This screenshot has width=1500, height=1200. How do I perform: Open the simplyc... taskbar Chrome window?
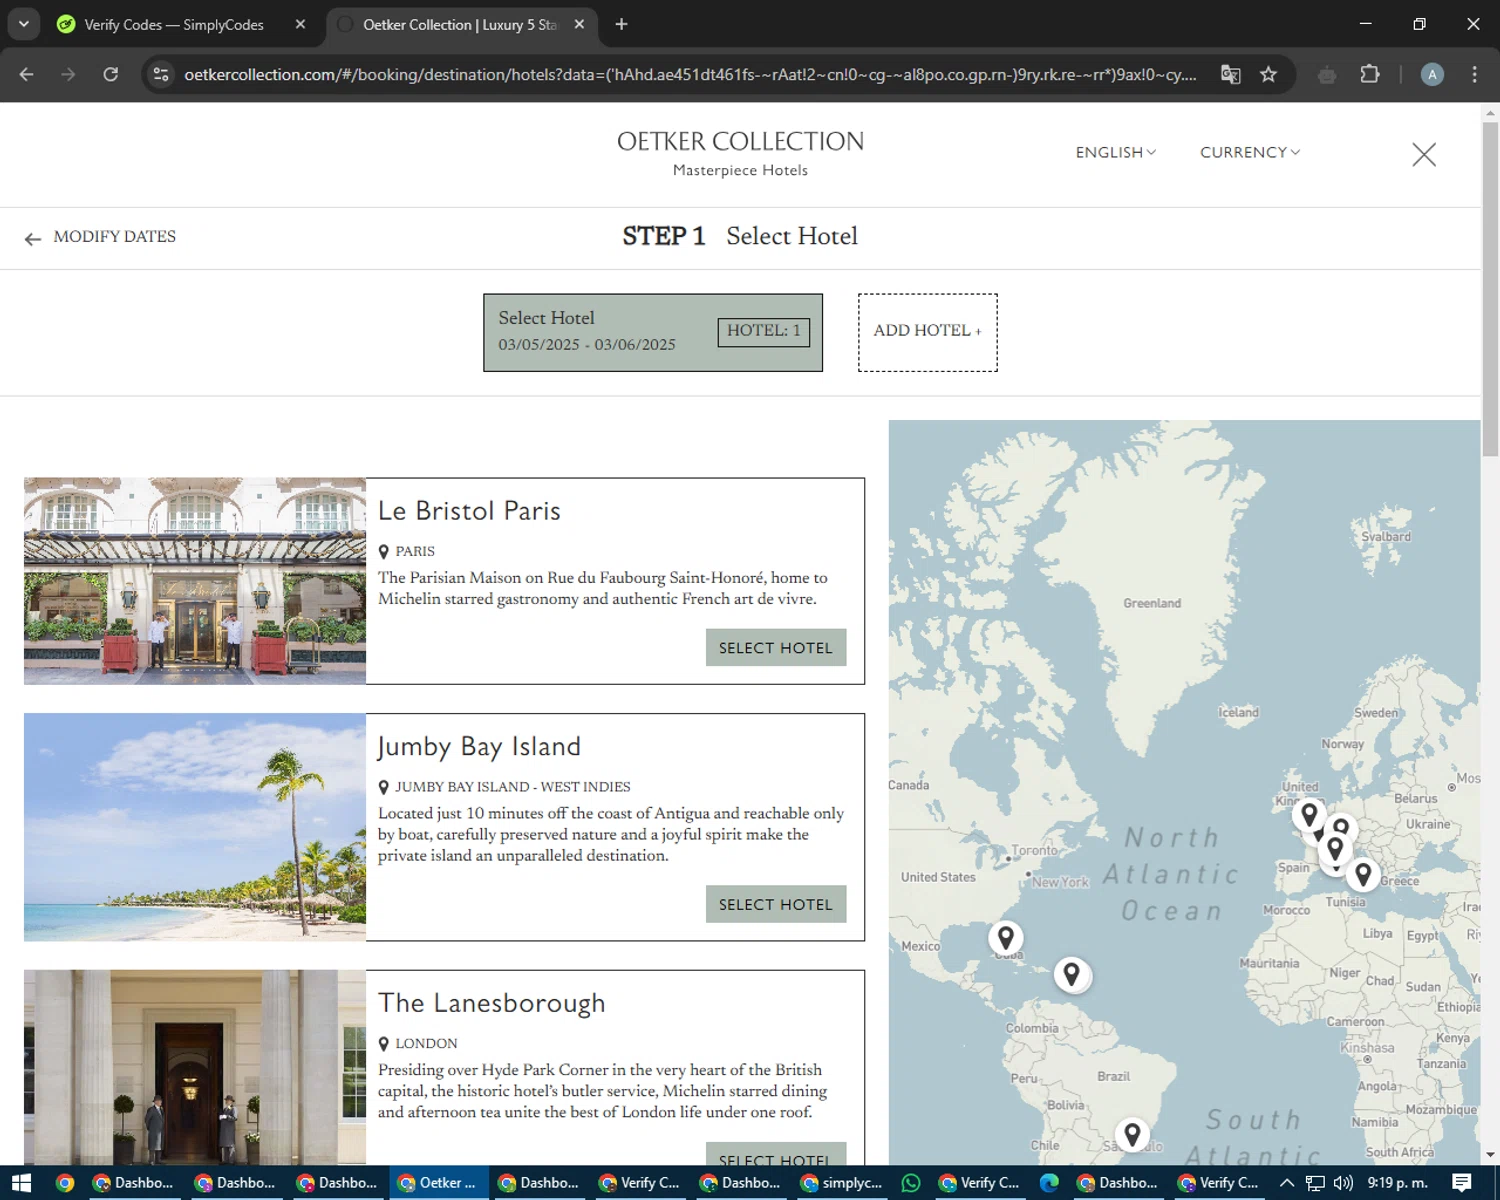coord(842,1183)
